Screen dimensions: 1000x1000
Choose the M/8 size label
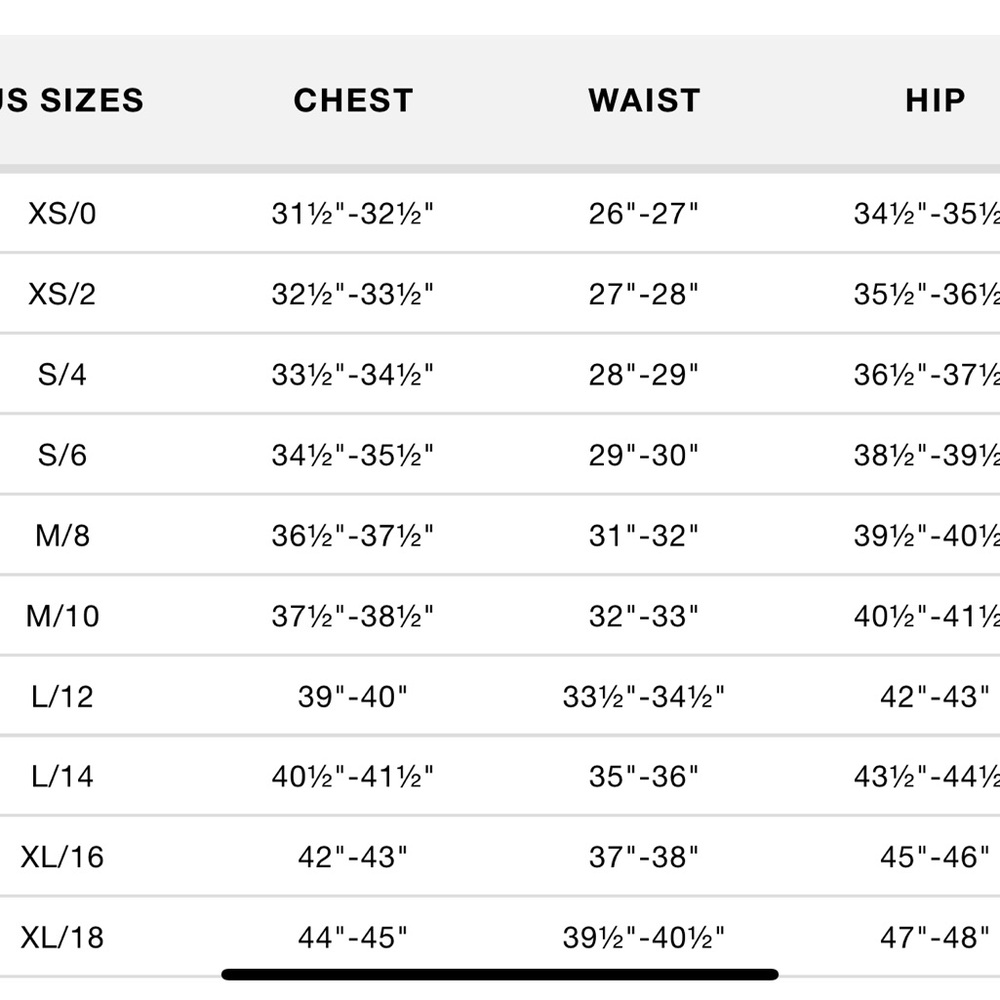62,536
